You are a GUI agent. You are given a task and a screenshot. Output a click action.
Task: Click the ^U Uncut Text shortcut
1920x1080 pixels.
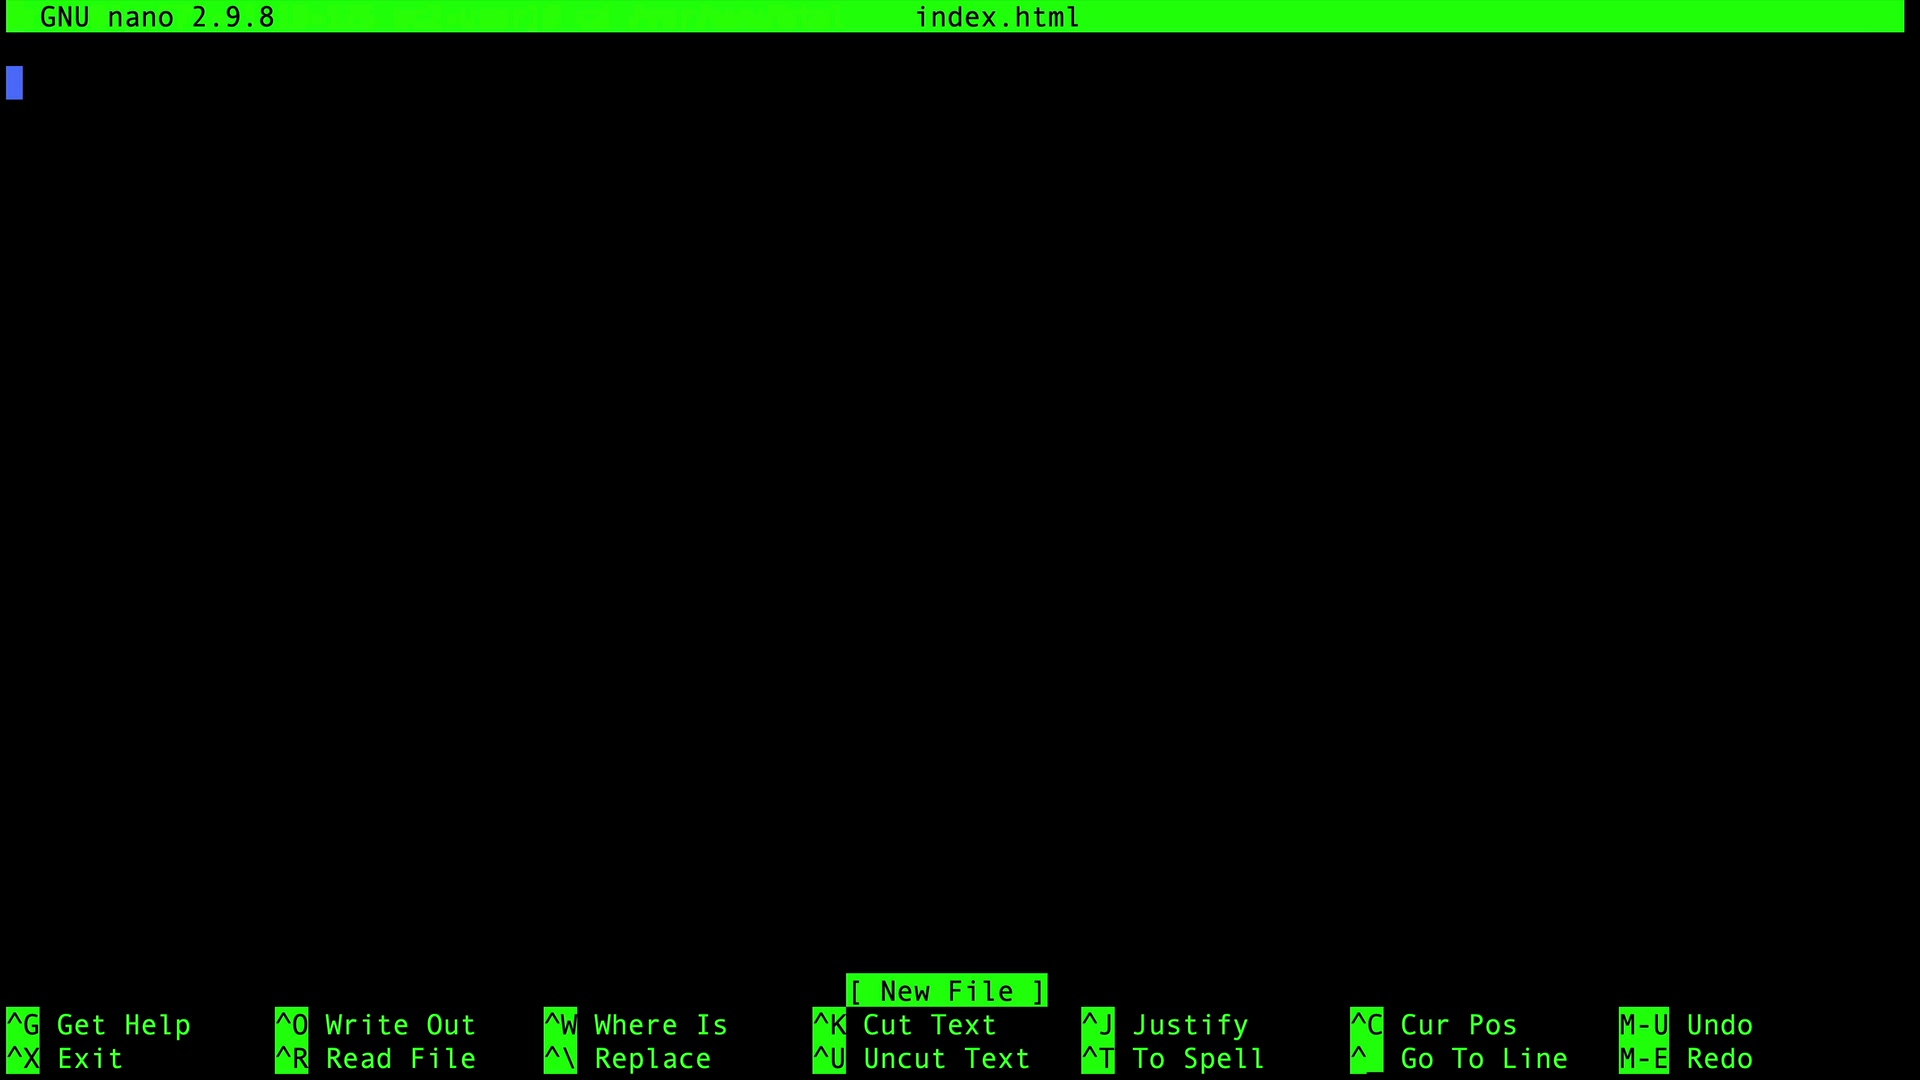click(946, 1059)
